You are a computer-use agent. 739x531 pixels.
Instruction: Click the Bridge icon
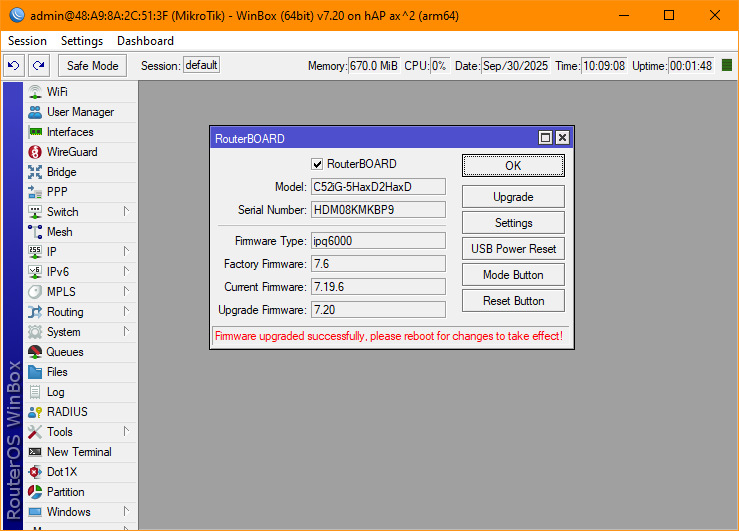point(35,172)
